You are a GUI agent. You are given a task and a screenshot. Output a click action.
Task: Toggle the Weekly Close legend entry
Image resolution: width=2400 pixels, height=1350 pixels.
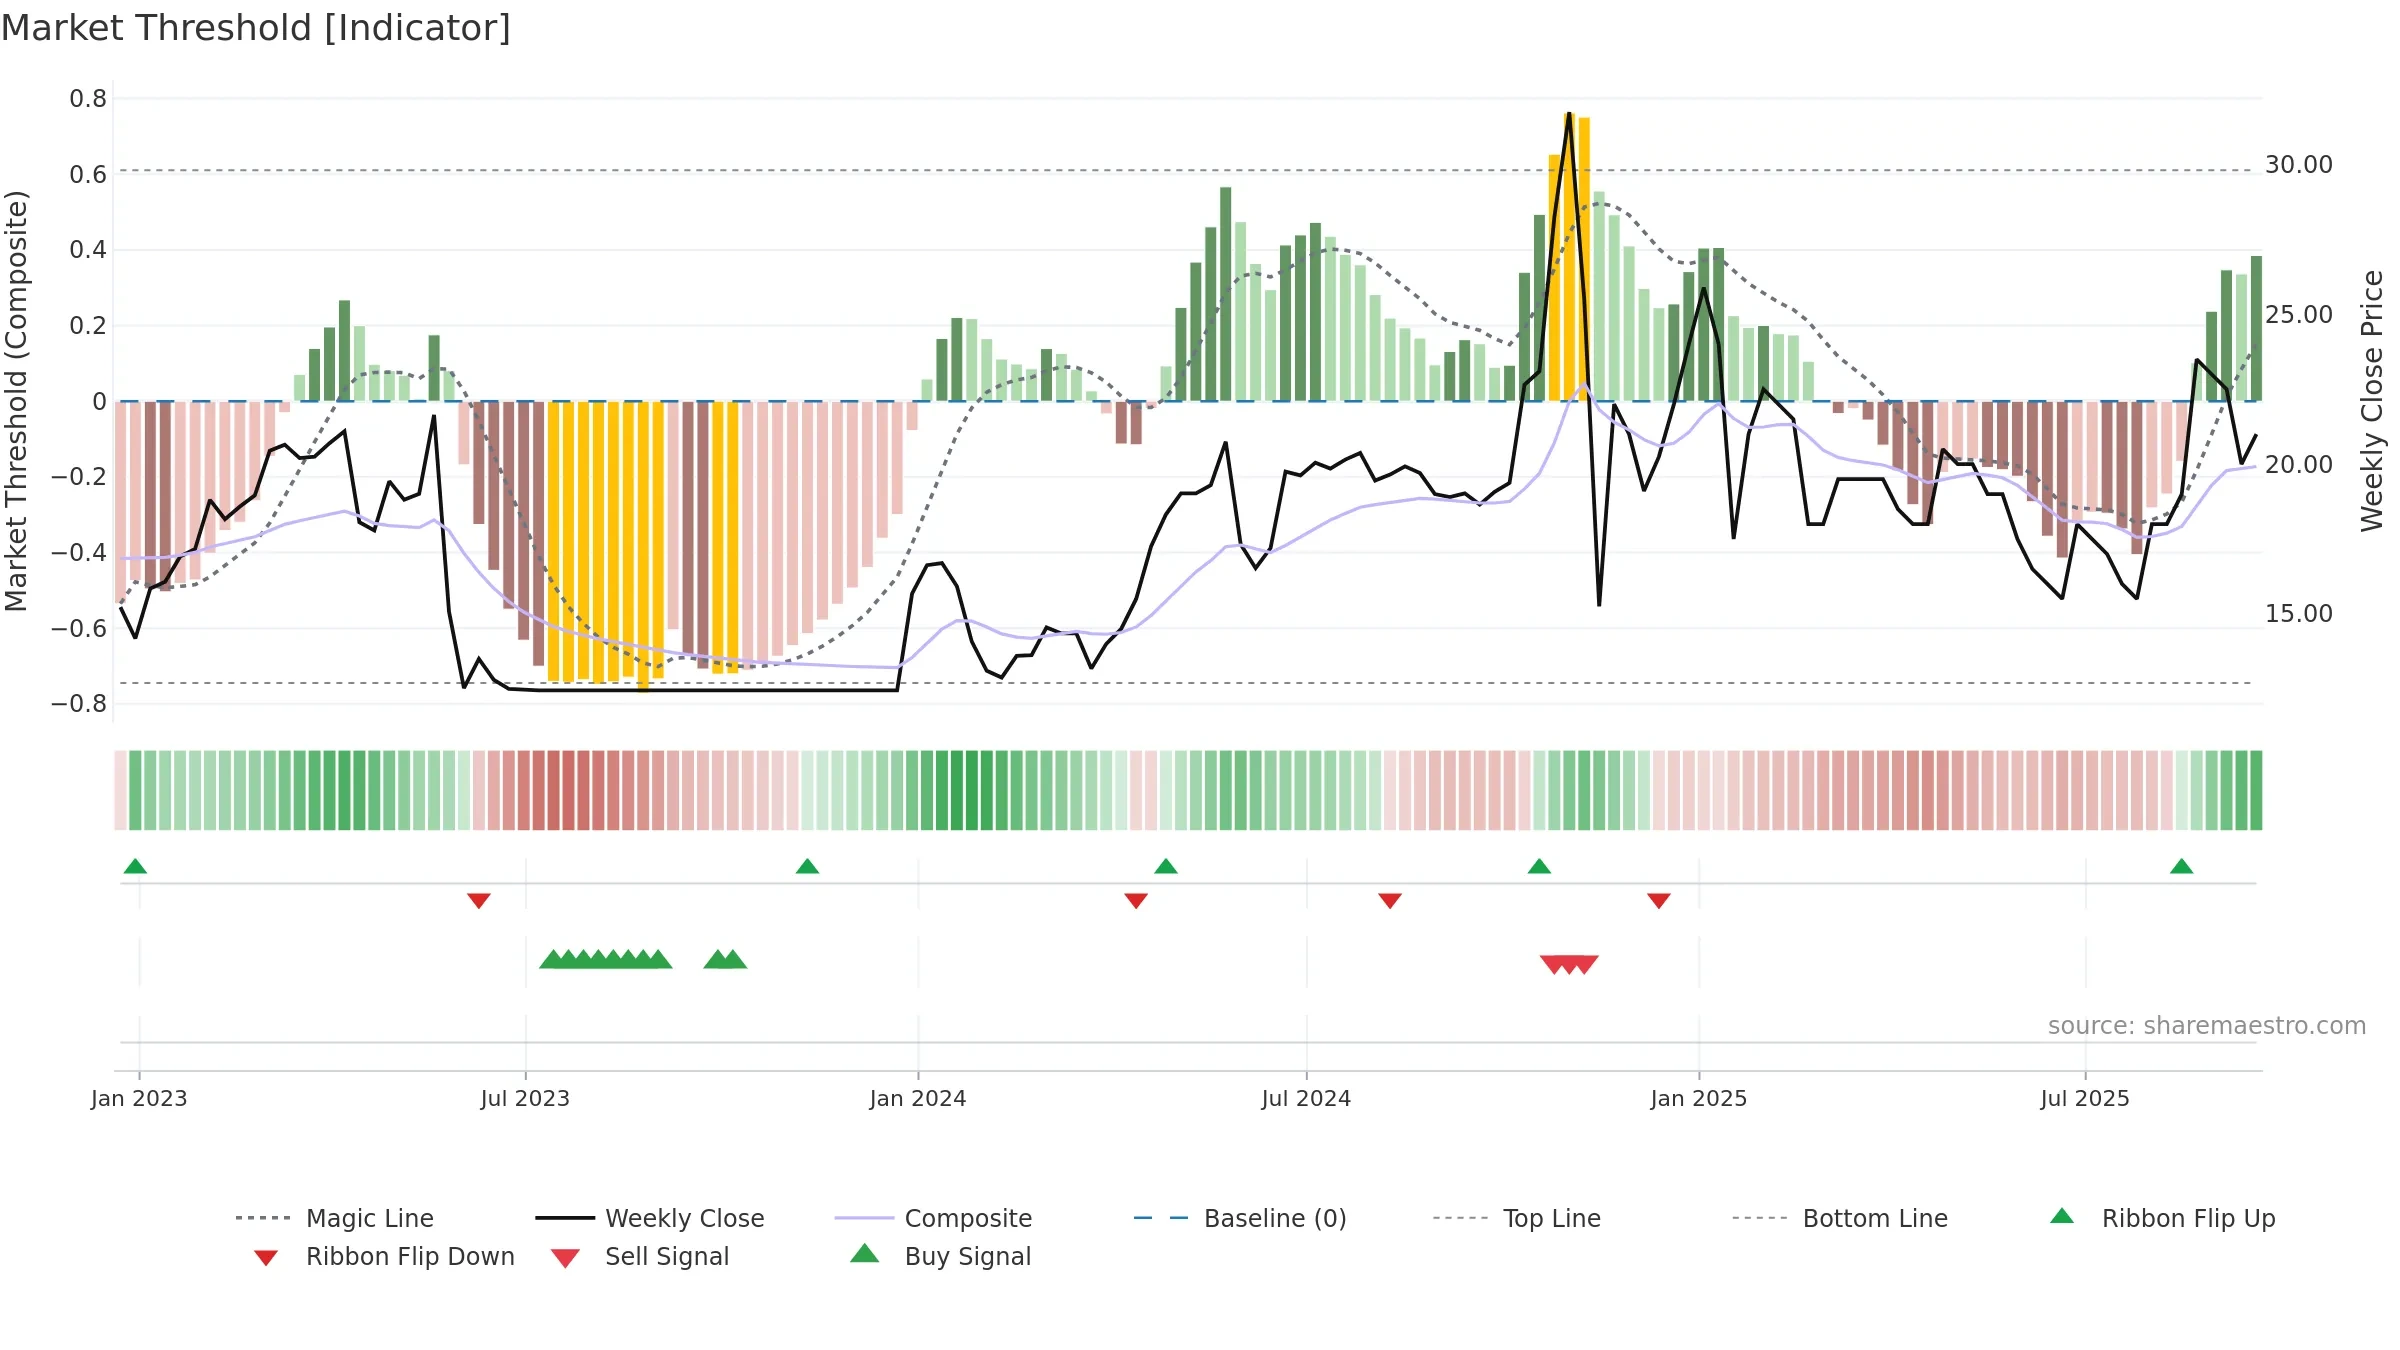pyautogui.click(x=649, y=1218)
